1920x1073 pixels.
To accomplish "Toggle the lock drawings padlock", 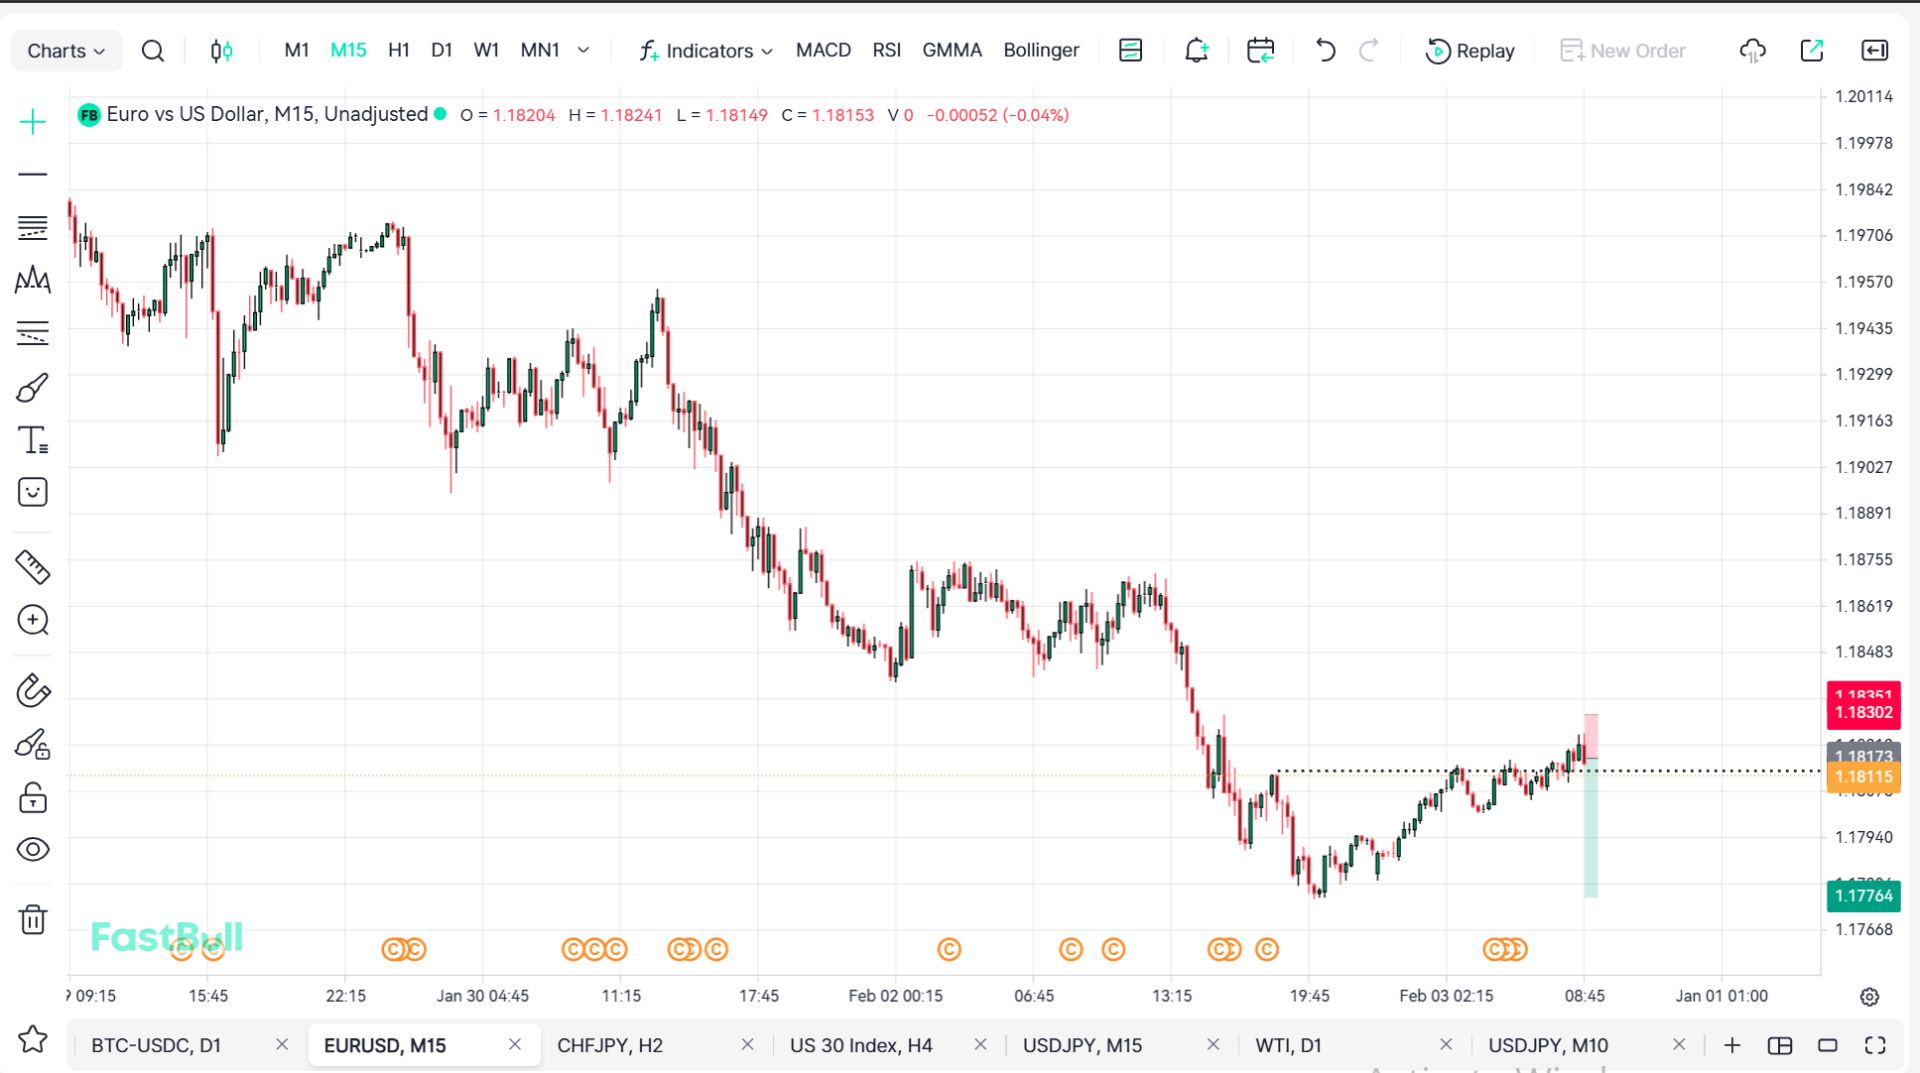I will [x=32, y=797].
